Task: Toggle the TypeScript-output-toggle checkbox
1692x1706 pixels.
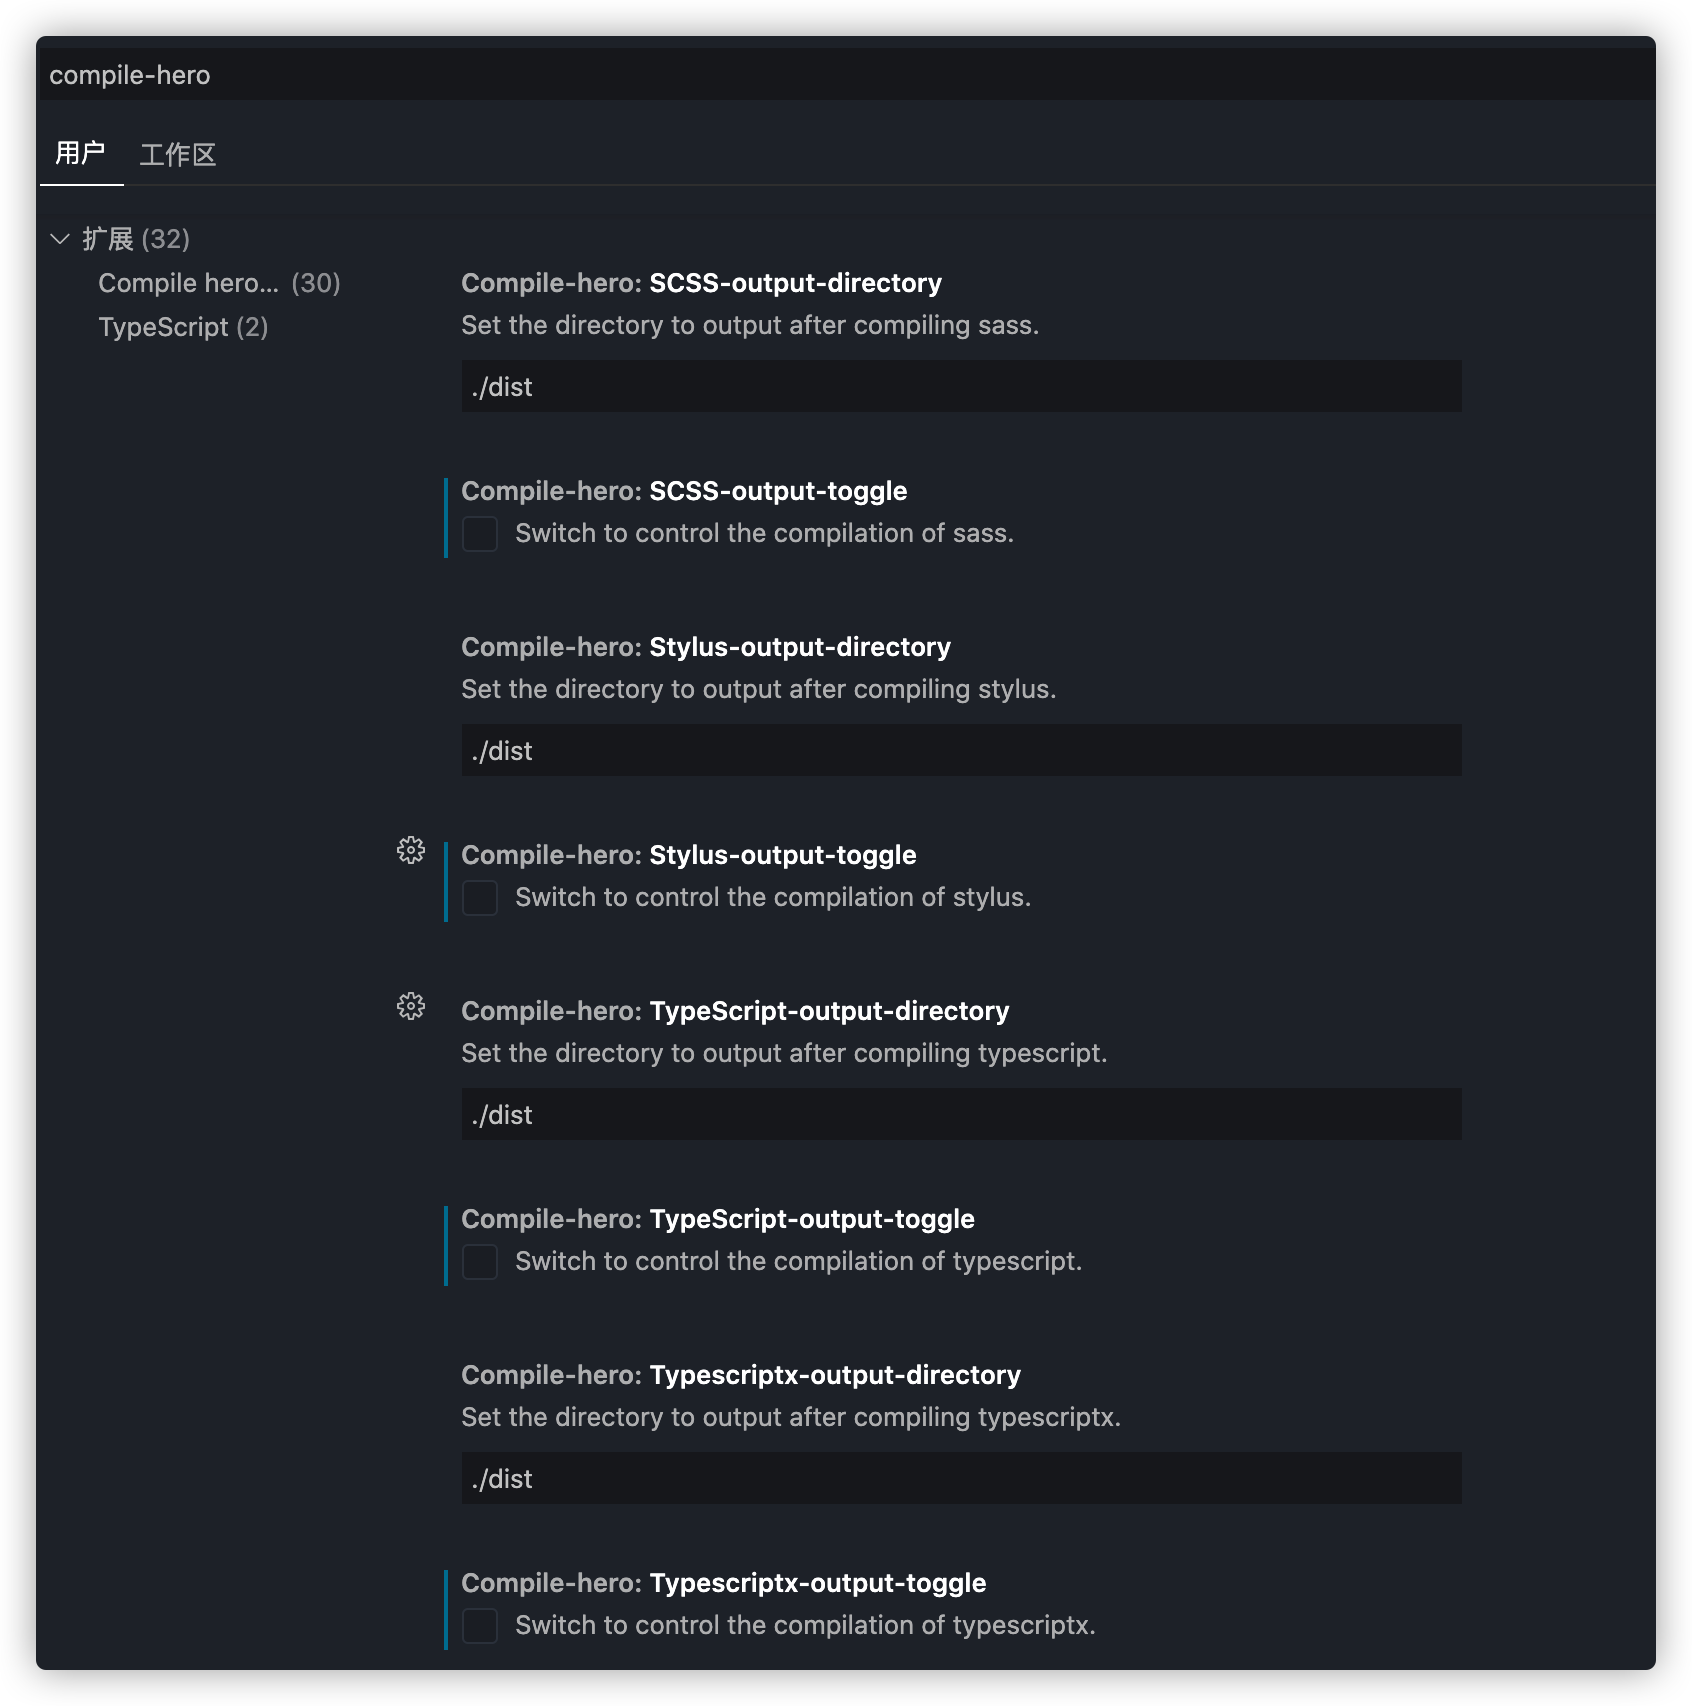Action: tap(480, 1262)
